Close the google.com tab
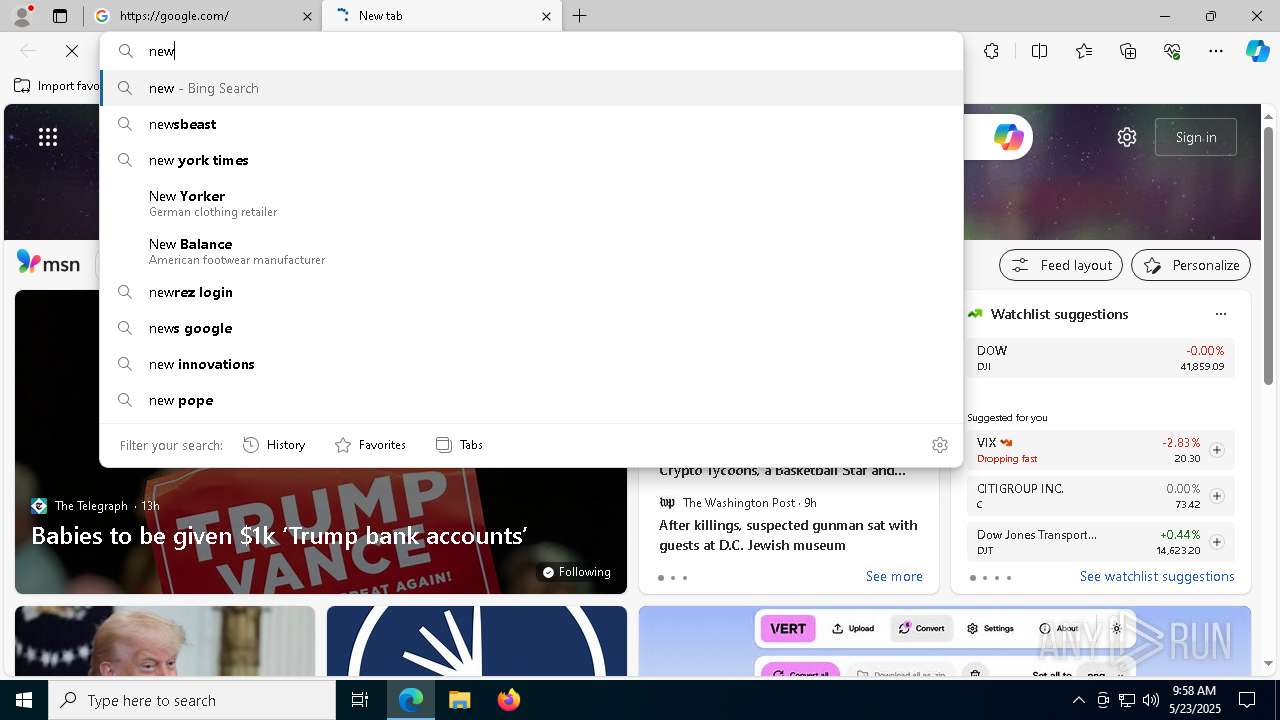This screenshot has height=720, width=1280. coord(308,16)
